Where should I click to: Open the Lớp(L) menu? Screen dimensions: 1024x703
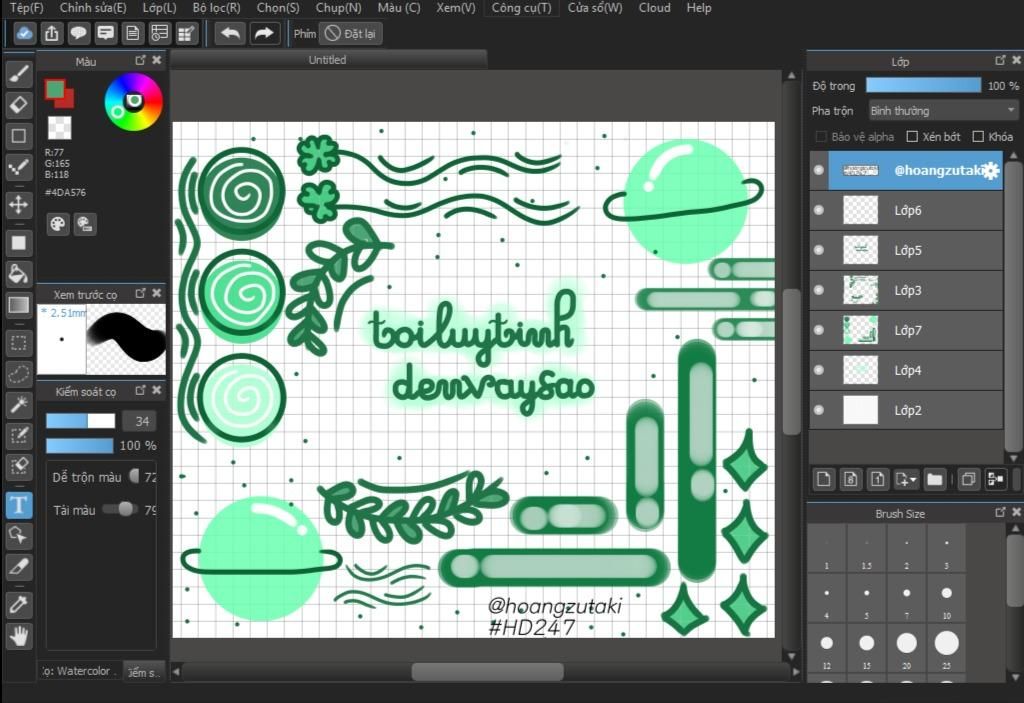click(x=159, y=8)
